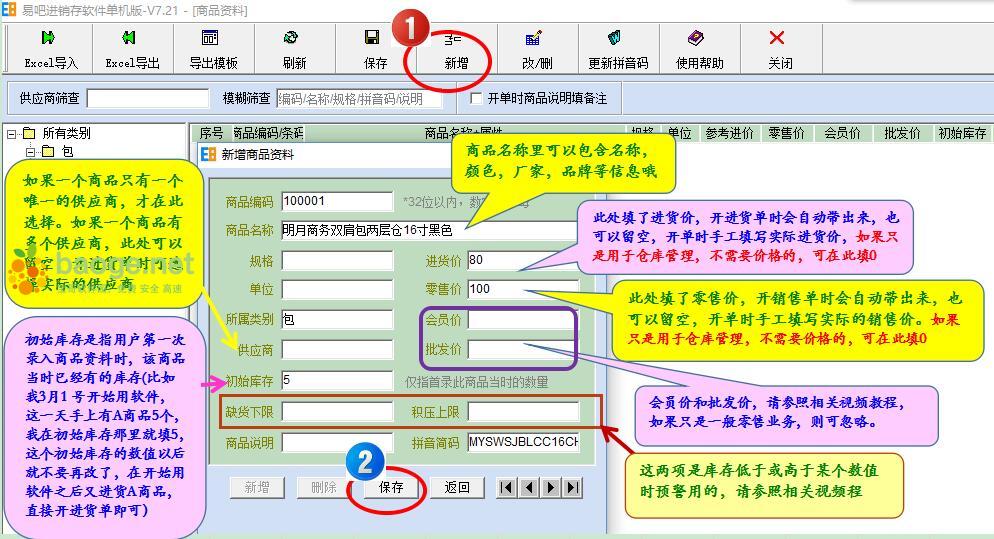This screenshot has height=539, width=994.
Task: Jump to first record navigation arrow
Action: pyautogui.click(x=507, y=487)
